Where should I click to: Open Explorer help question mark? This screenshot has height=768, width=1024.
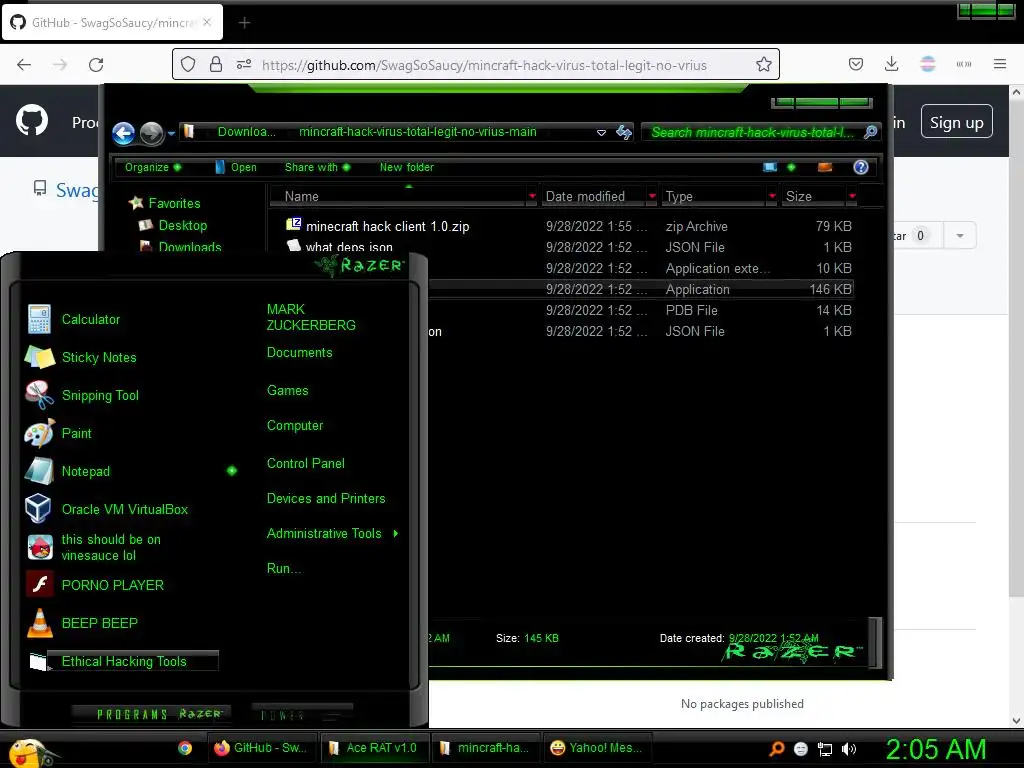pyautogui.click(x=861, y=167)
